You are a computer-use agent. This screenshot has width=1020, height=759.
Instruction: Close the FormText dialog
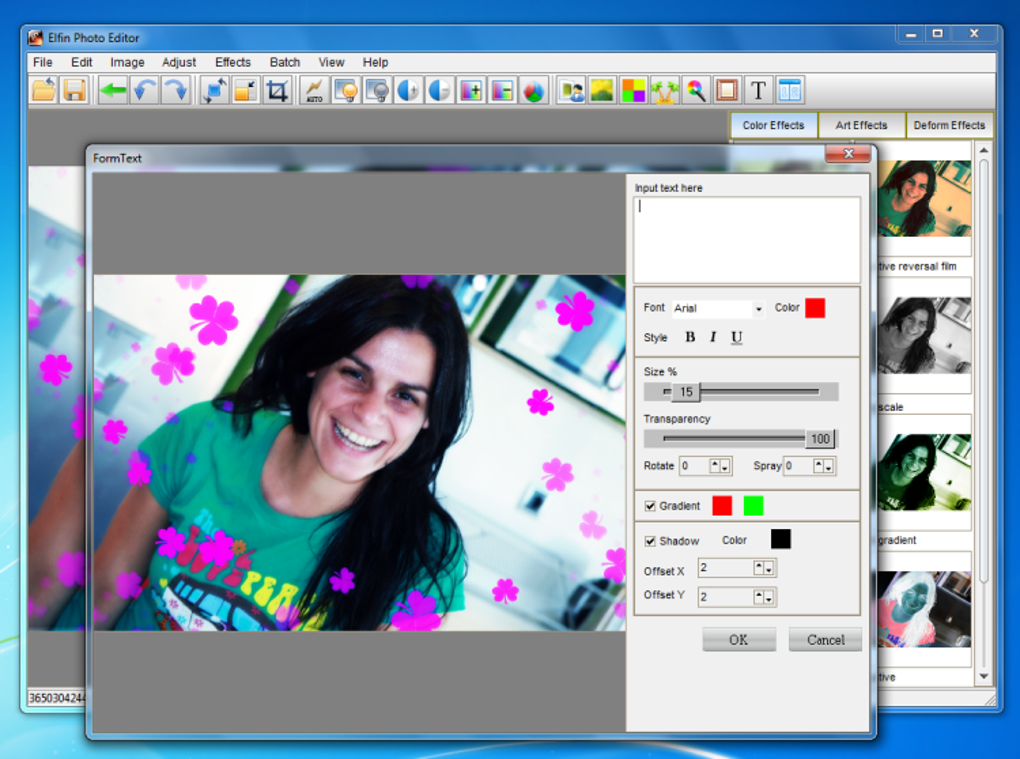pyautogui.click(x=848, y=154)
